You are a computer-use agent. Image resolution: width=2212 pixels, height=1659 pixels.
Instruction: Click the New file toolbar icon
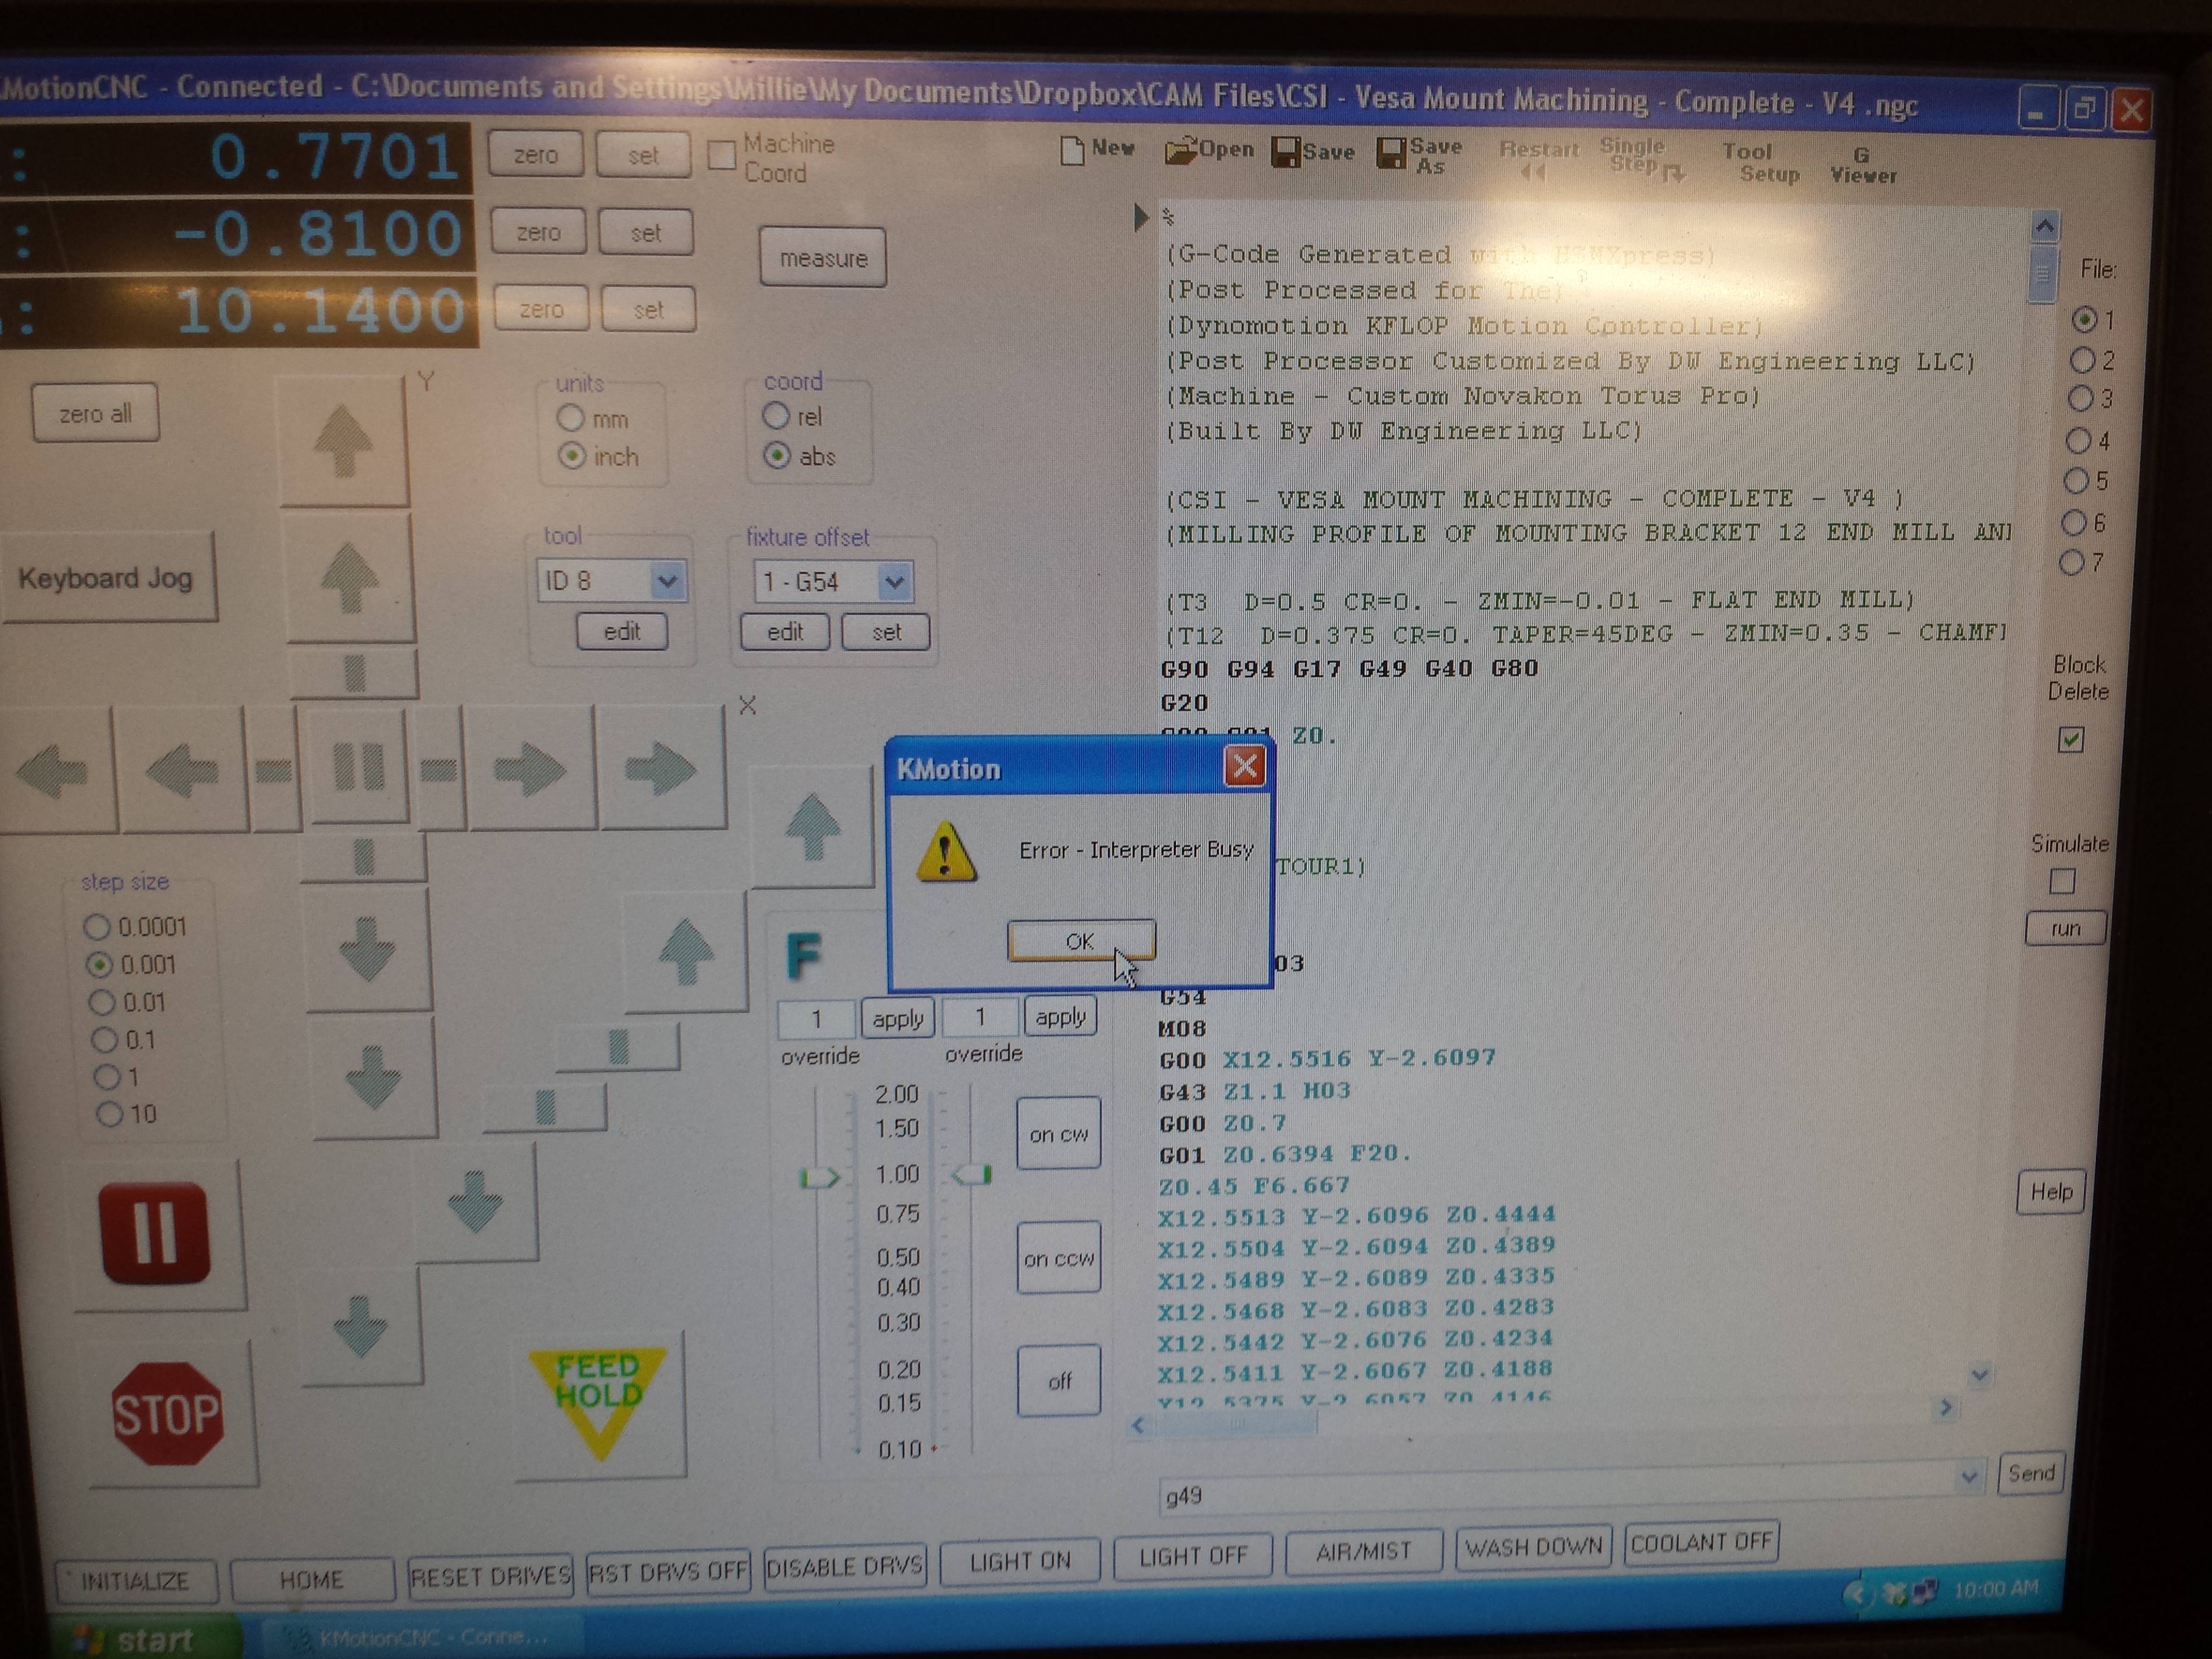coord(1072,151)
